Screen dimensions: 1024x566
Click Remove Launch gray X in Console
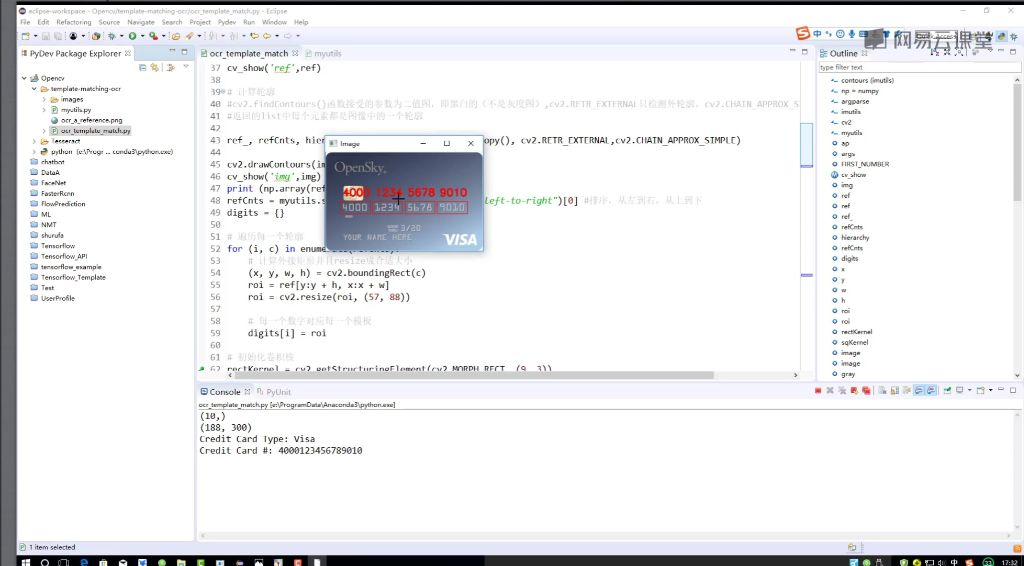(830, 390)
